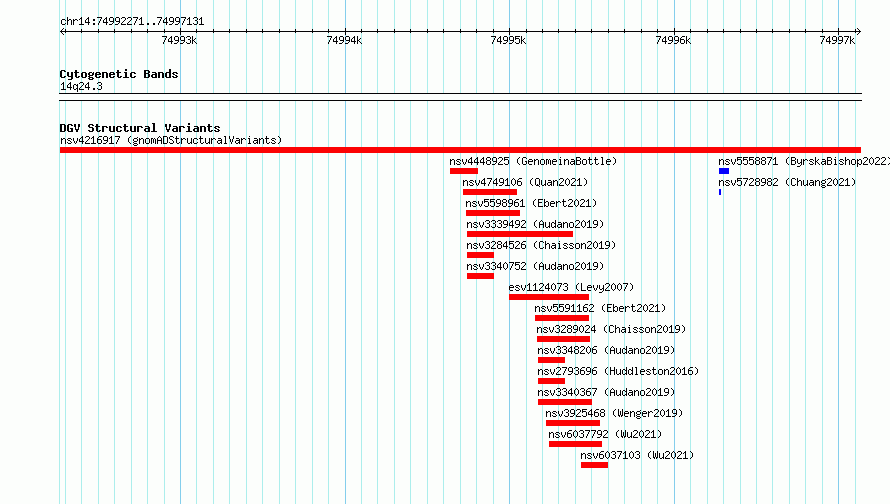The width and height of the screenshot is (890, 504).
Task: Open nsv5728982 (Chuang2021) variant label
Action: coord(787,182)
